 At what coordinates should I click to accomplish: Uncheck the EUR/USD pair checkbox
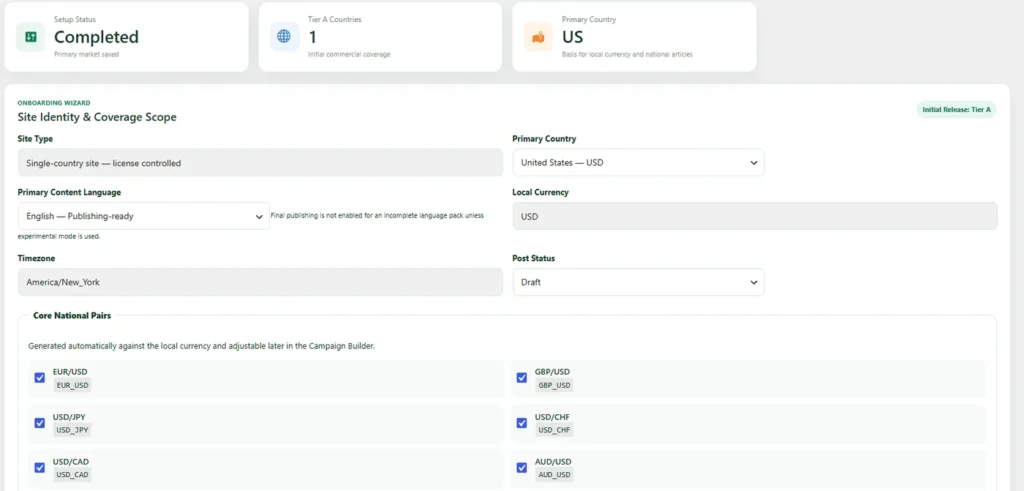(39, 377)
